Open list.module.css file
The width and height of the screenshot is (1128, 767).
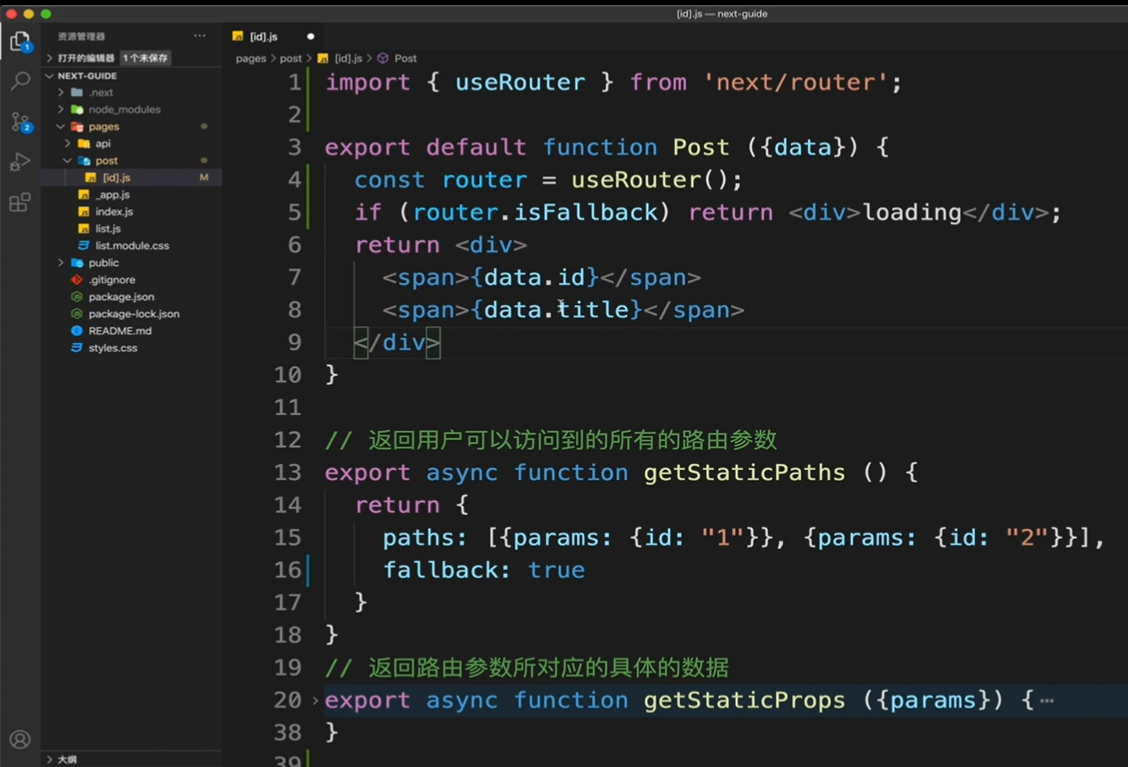pyautogui.click(x=132, y=245)
